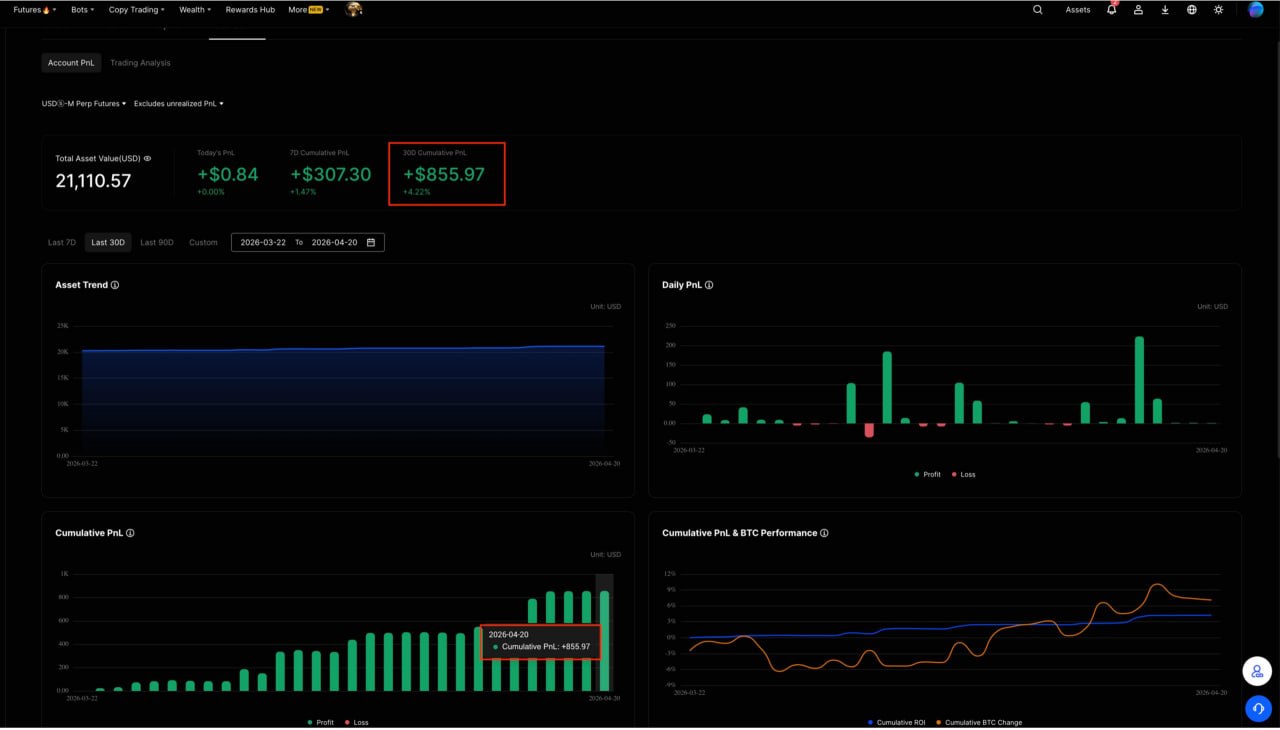Screen dimensions: 1280x730
Task: Expand USD-M Perp Futures dropdown
Action: 84,103
